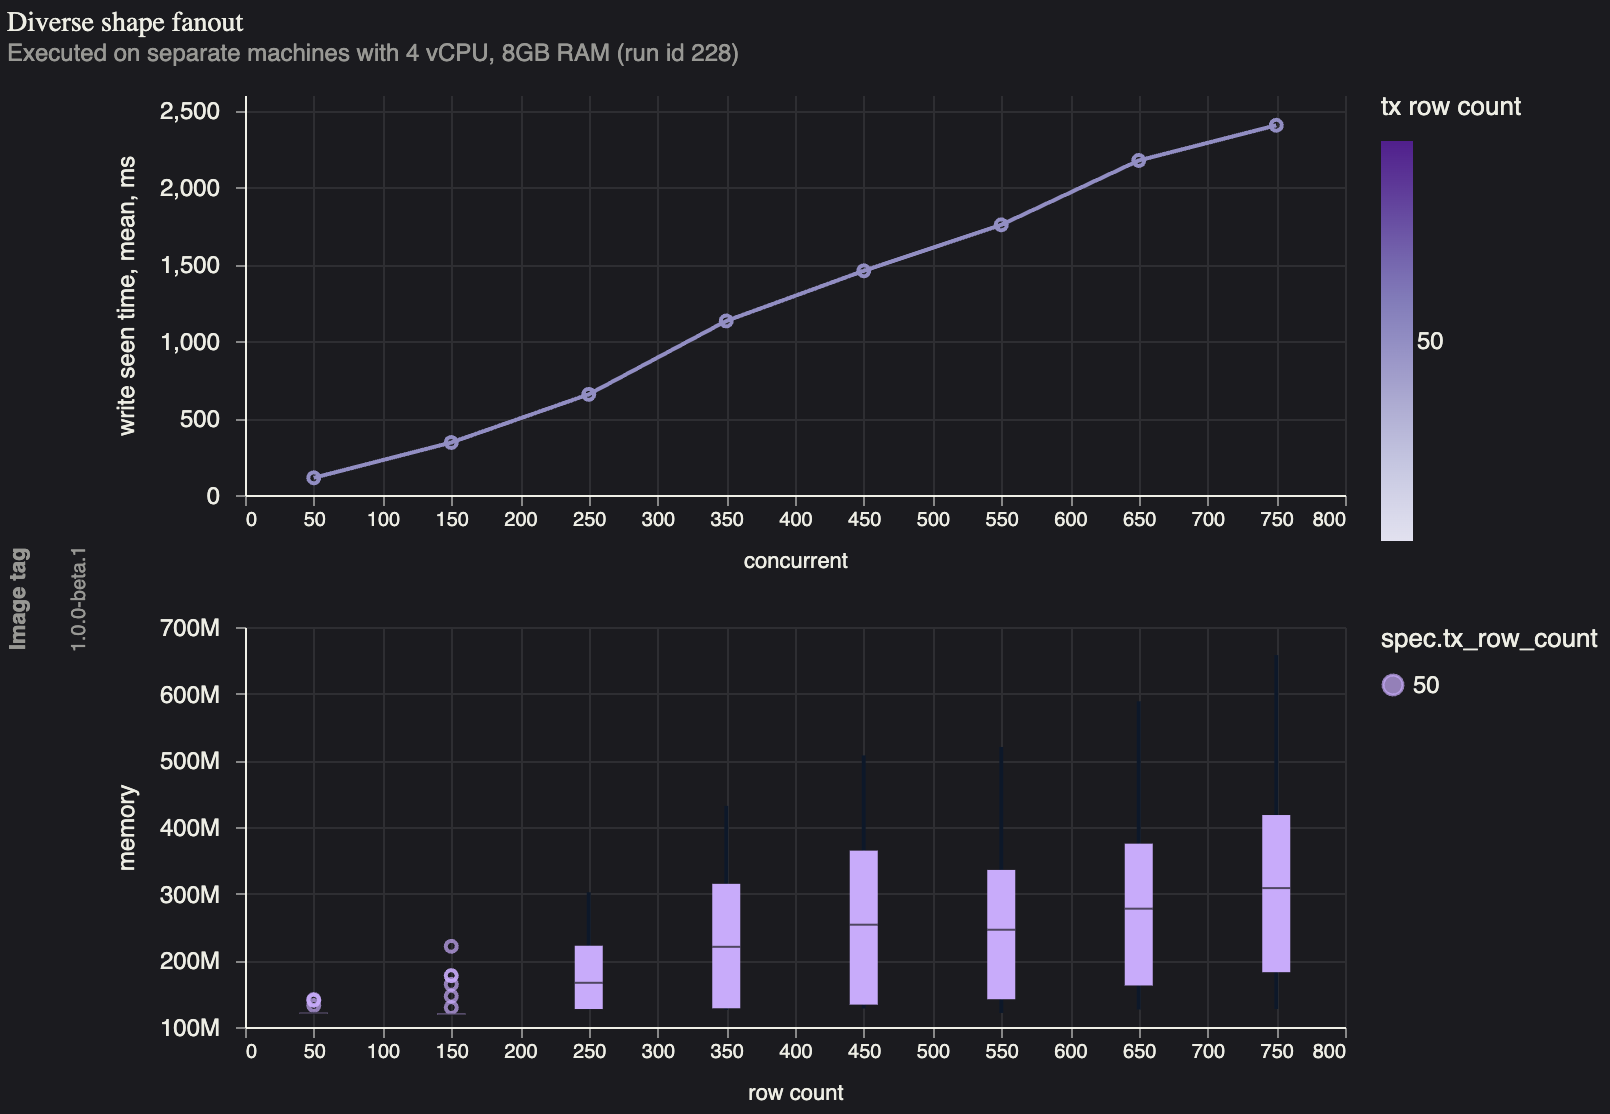1610x1114 pixels.
Task: Click the line data point at concurrent 650
Action: (1139, 160)
